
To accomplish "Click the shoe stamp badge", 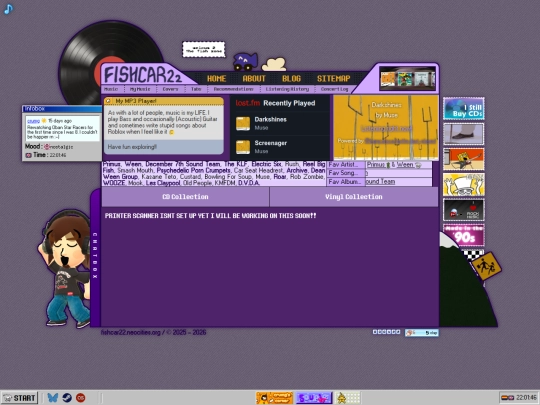I will pyautogui.click(x=464, y=134).
